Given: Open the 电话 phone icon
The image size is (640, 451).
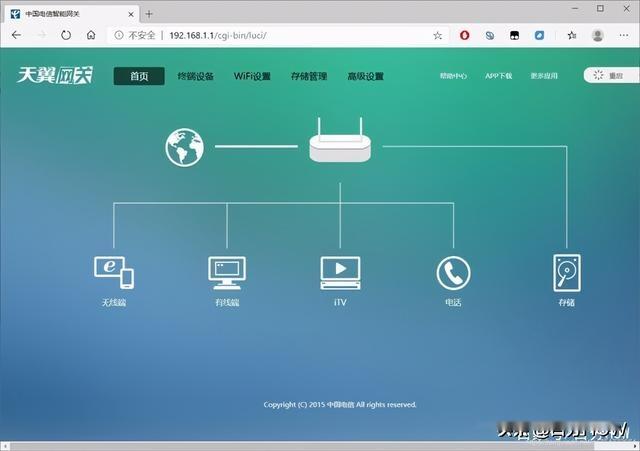Looking at the screenshot, I should click(x=453, y=273).
